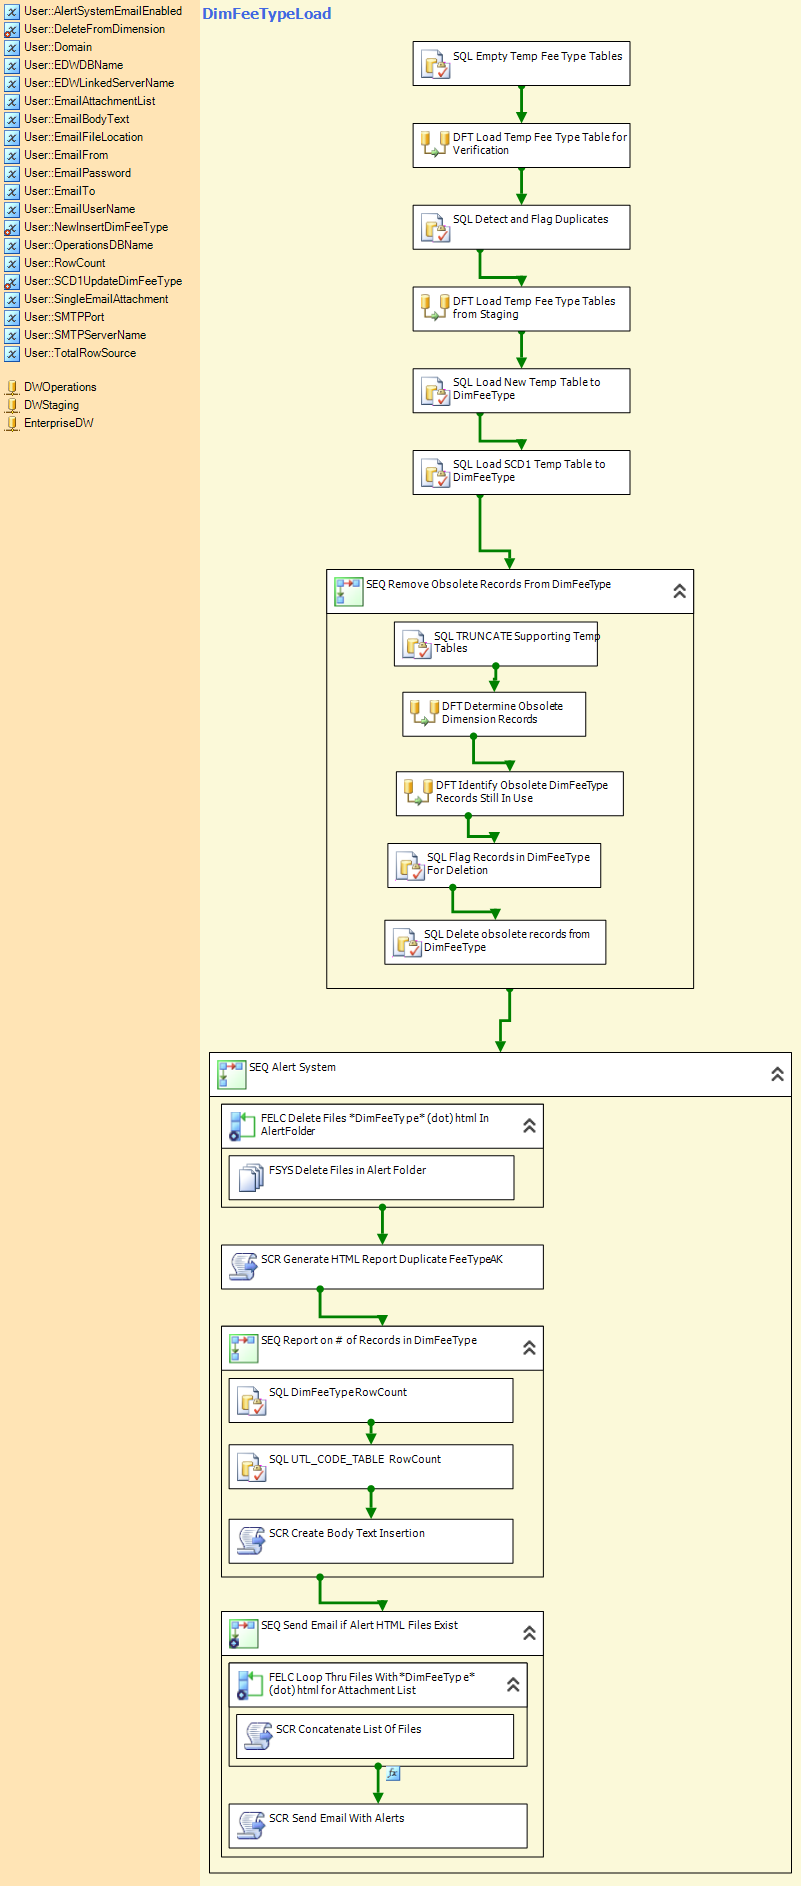This screenshot has width=801, height=1886.
Task: Click the SCR Create Body Text Insertion icon
Action: click(x=251, y=1541)
